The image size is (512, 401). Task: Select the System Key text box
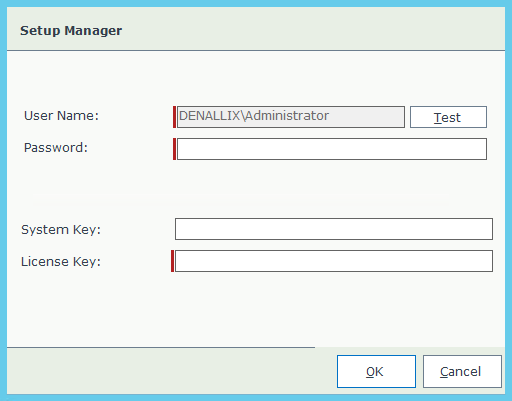point(334,229)
